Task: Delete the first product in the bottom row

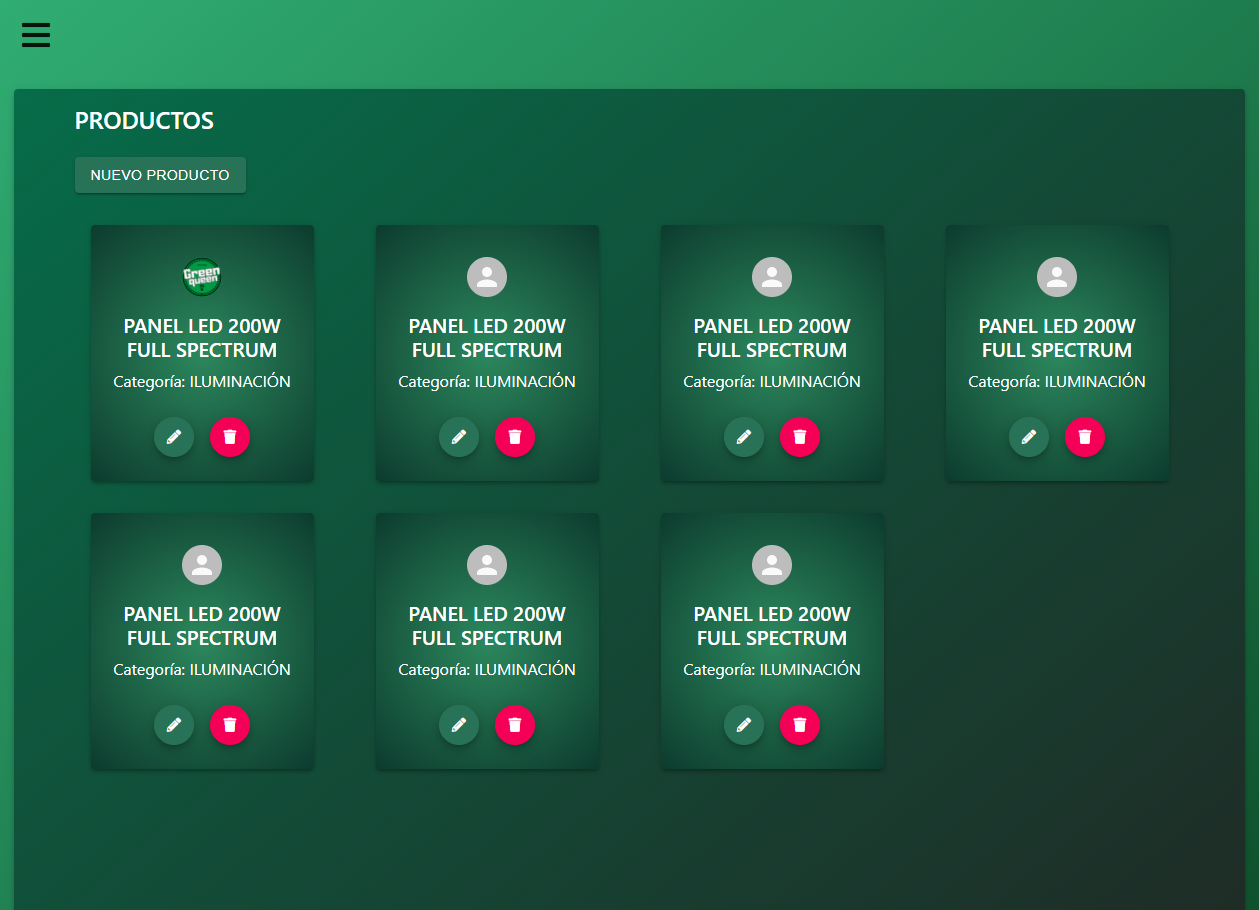Action: coord(230,725)
